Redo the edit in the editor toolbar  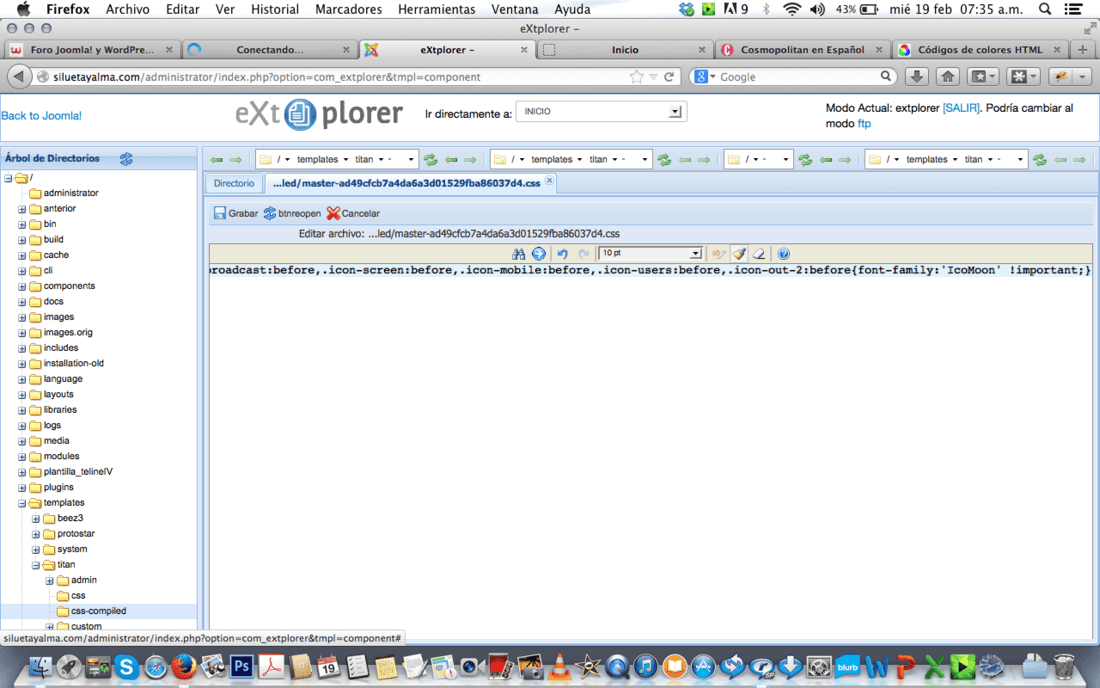[x=583, y=254]
